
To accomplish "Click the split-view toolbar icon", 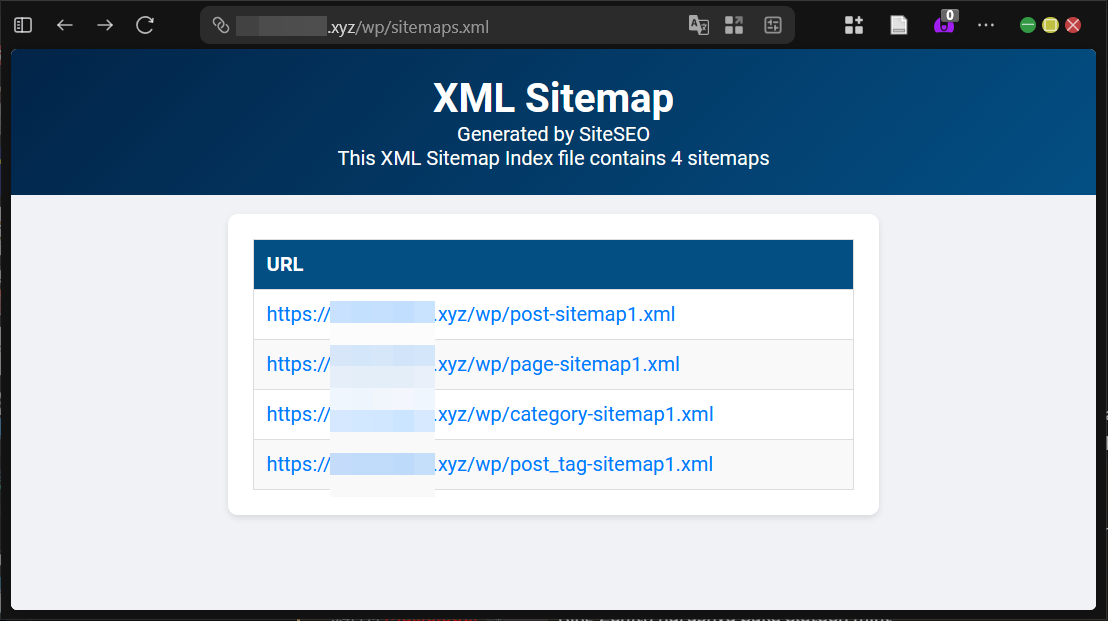I will click(772, 25).
